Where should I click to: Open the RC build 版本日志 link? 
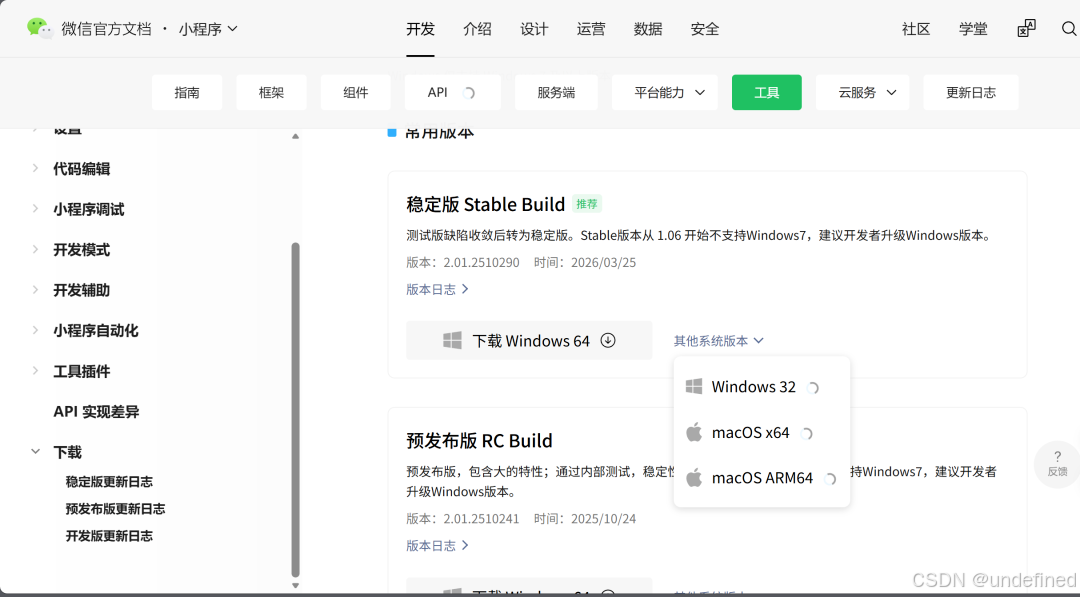click(x=437, y=545)
